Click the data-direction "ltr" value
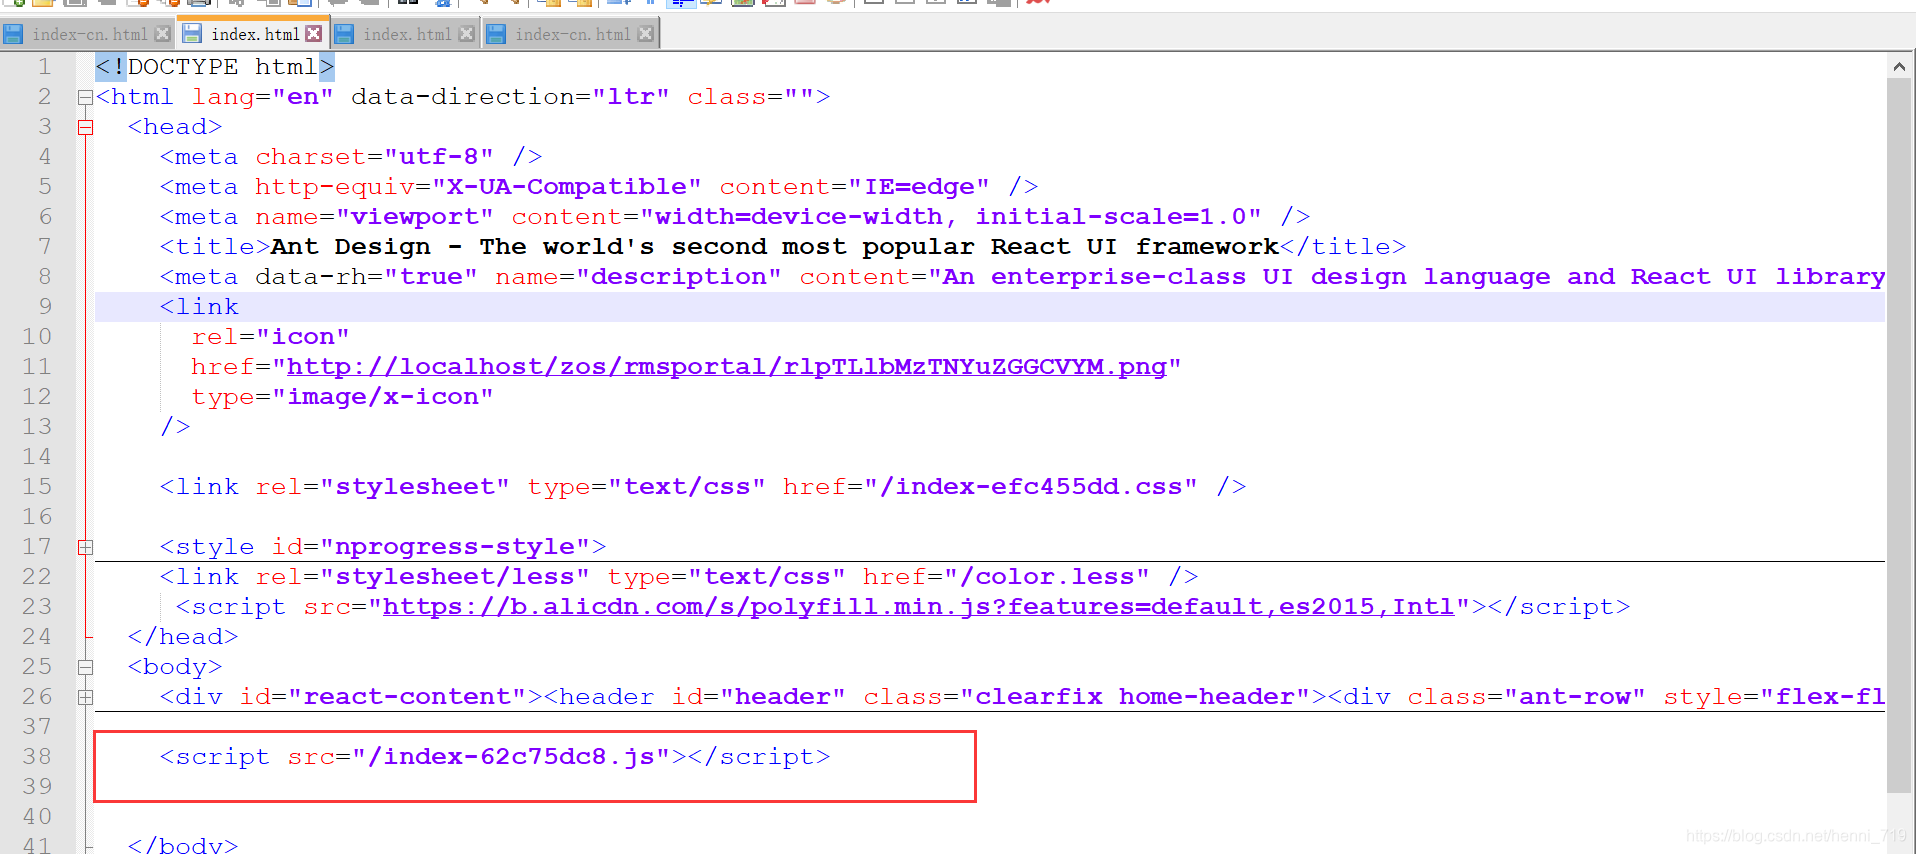The image size is (1916, 854). [x=631, y=97]
